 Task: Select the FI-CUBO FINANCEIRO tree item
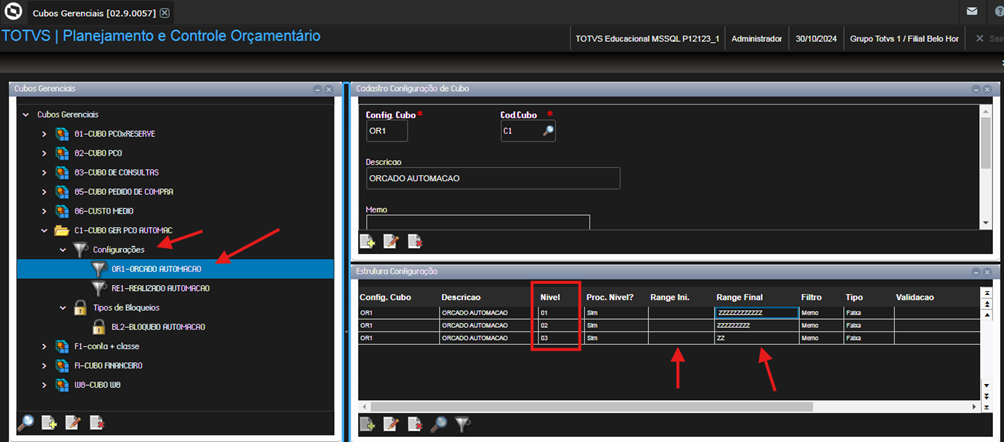(x=108, y=365)
